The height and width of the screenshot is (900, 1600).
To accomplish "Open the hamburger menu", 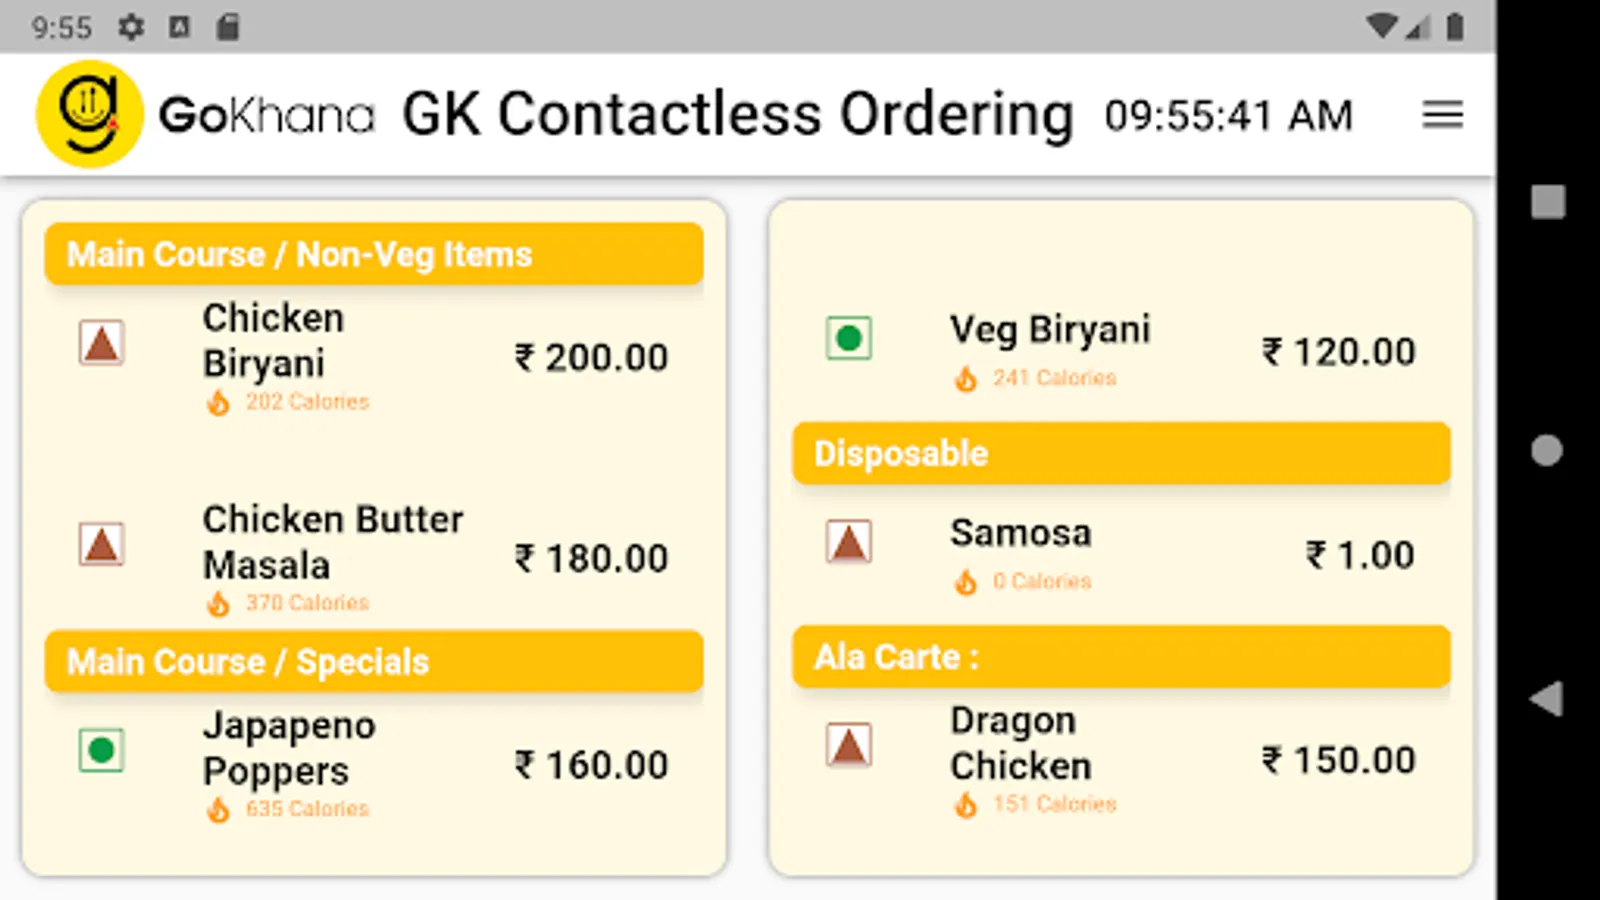I will [1442, 115].
